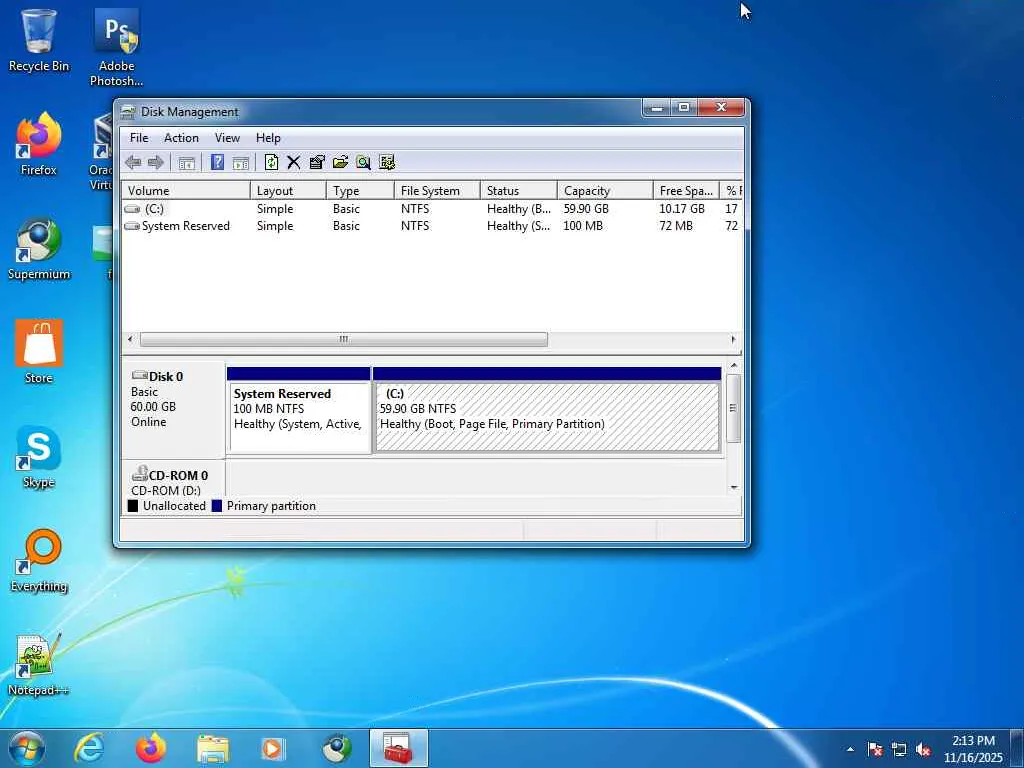
Task: Click the Back arrow in the toolbar
Action: [x=133, y=162]
